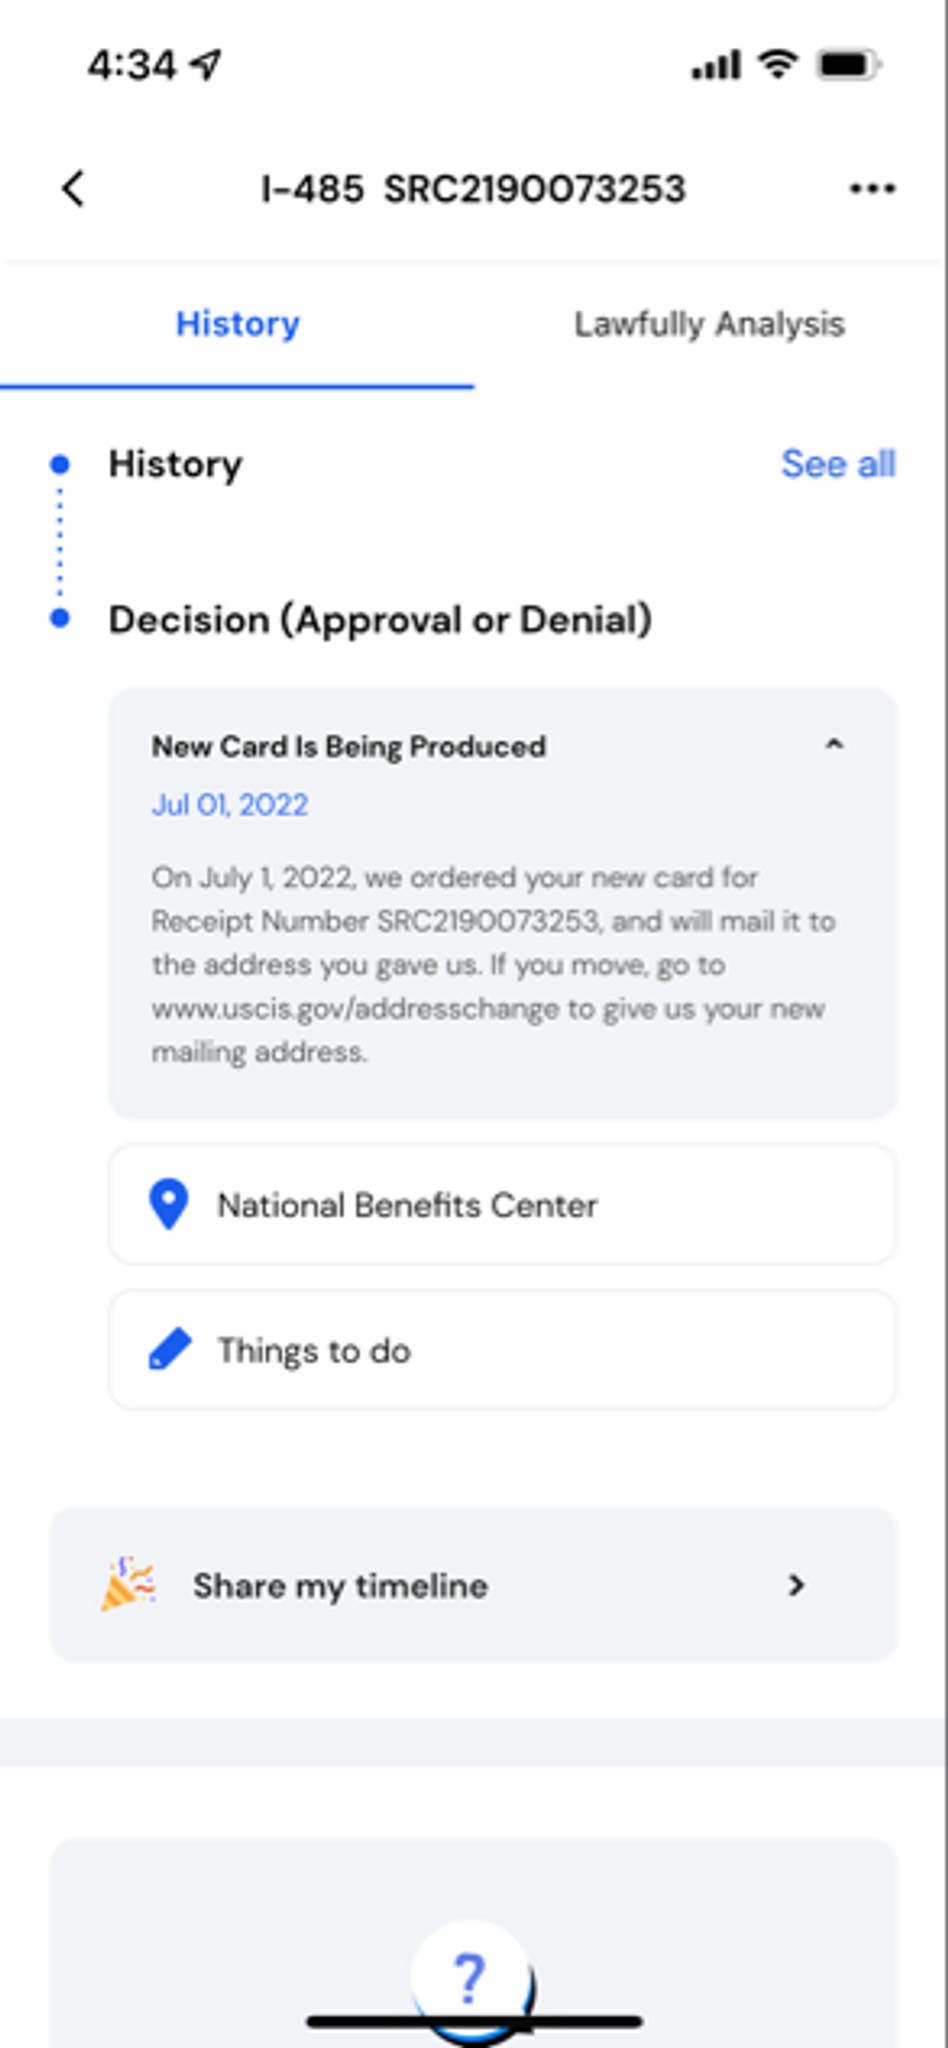
Task: Open the three-dot more options menu
Action: [872, 188]
